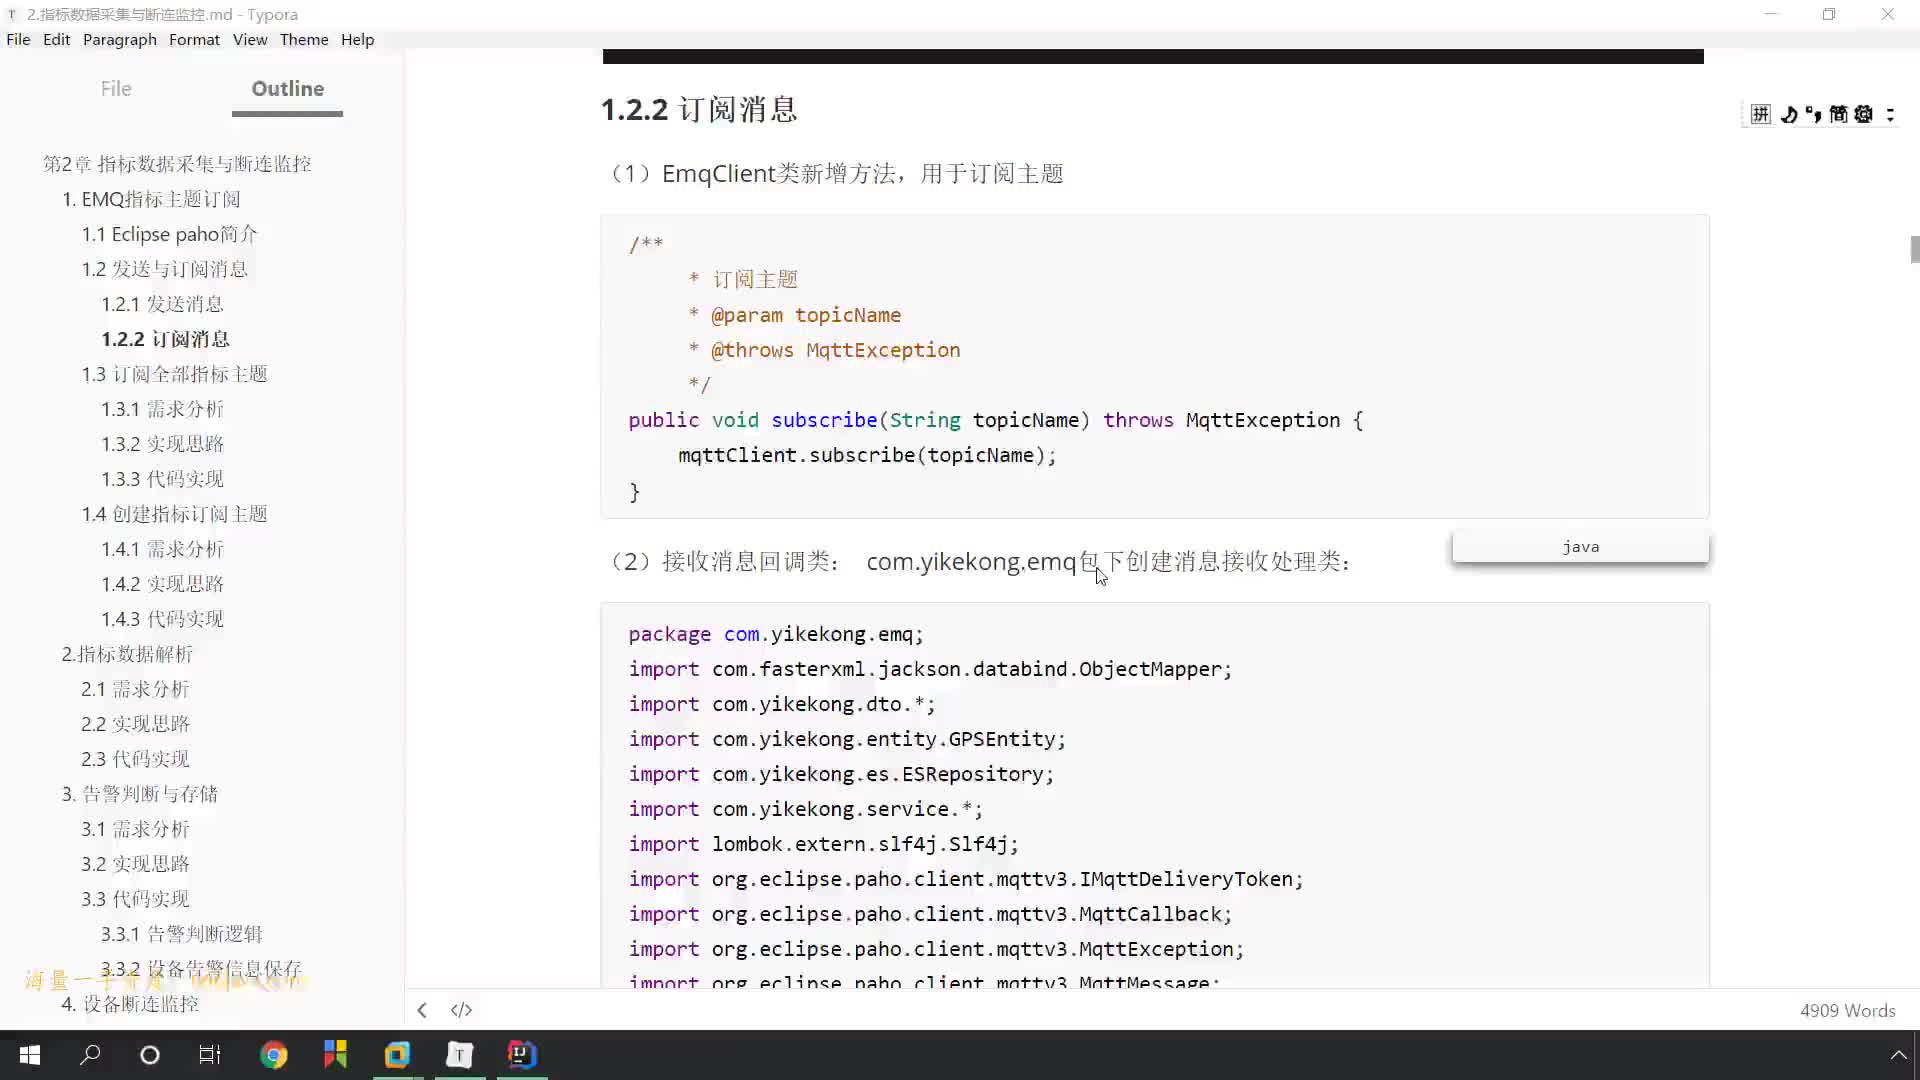
Task: Switch sidebar to File tab
Action: (x=116, y=89)
